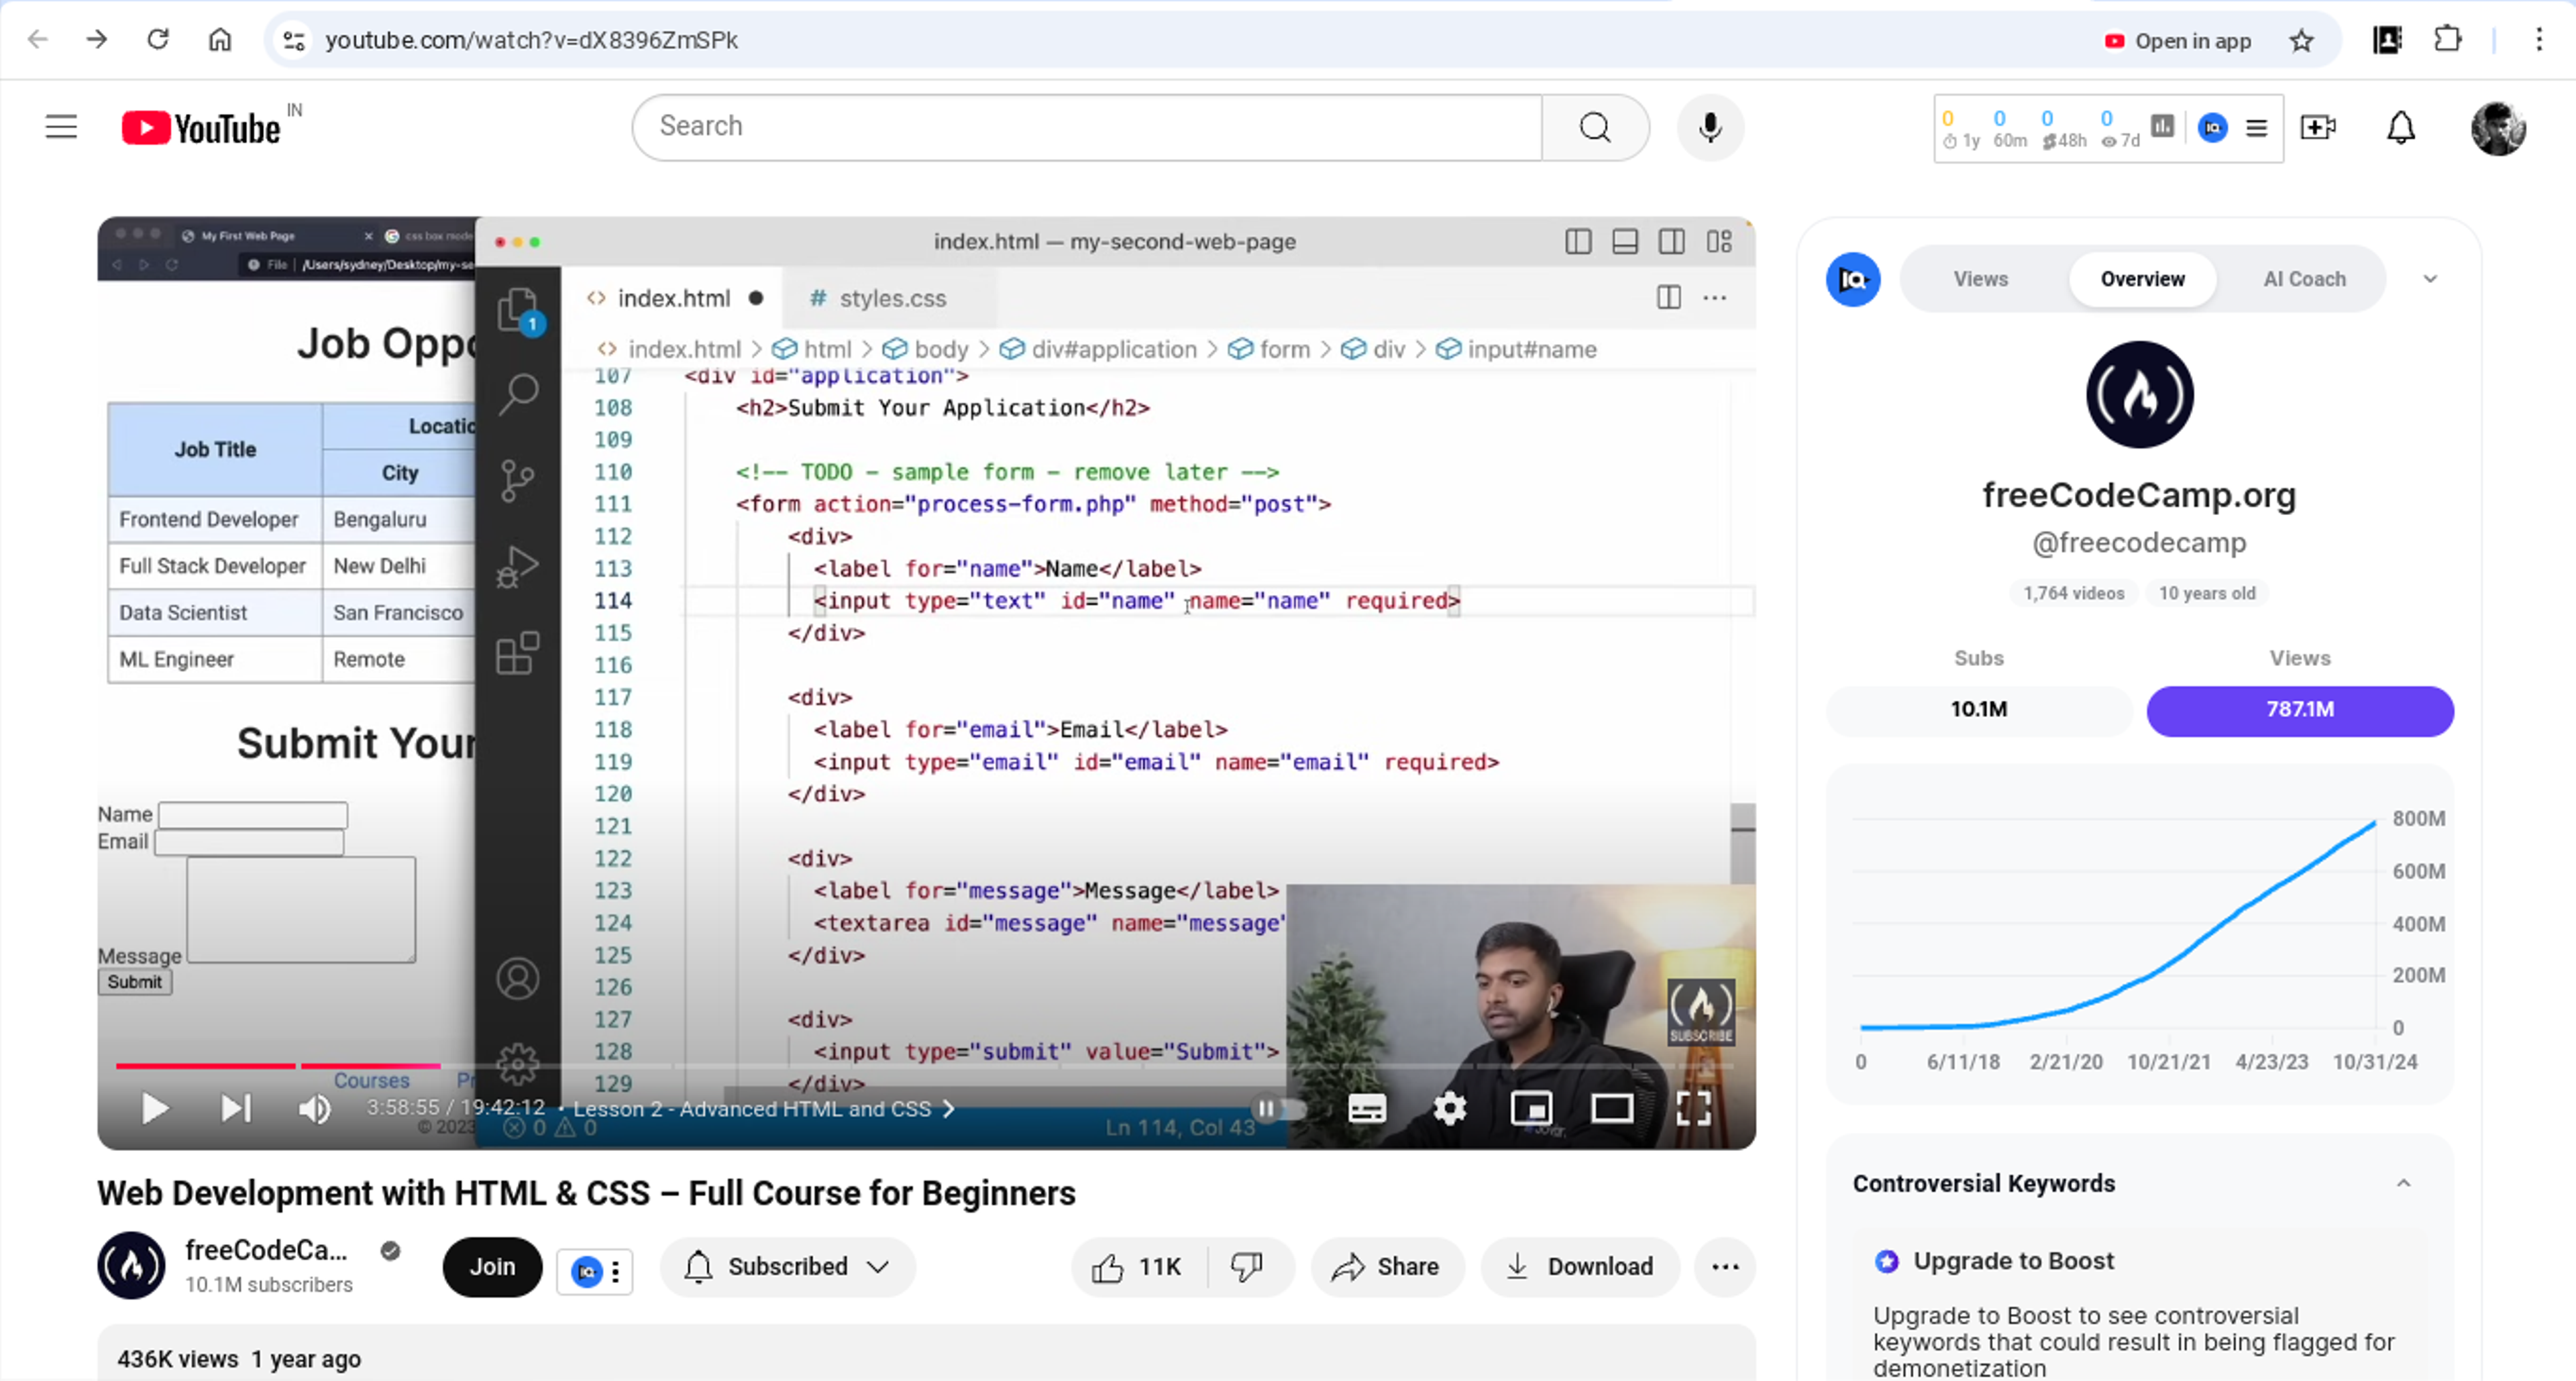Select the Subs 10.1M stat toggle
The image size is (2576, 1381).
click(x=1979, y=710)
